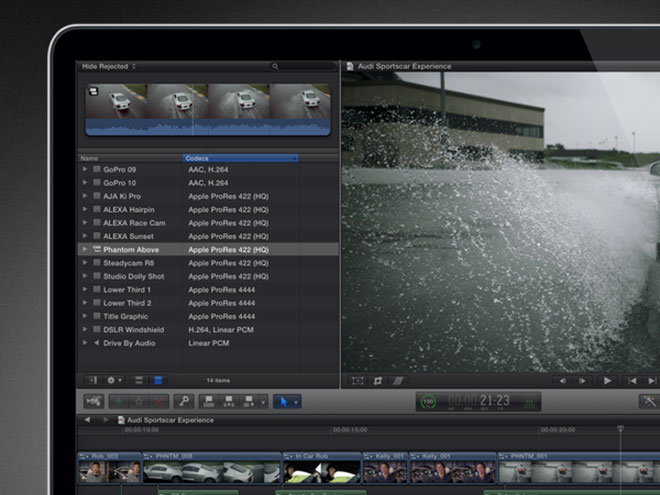This screenshot has height=495, width=660.
Task: Go back in timeline history arrow
Action: pyautogui.click(x=87, y=420)
